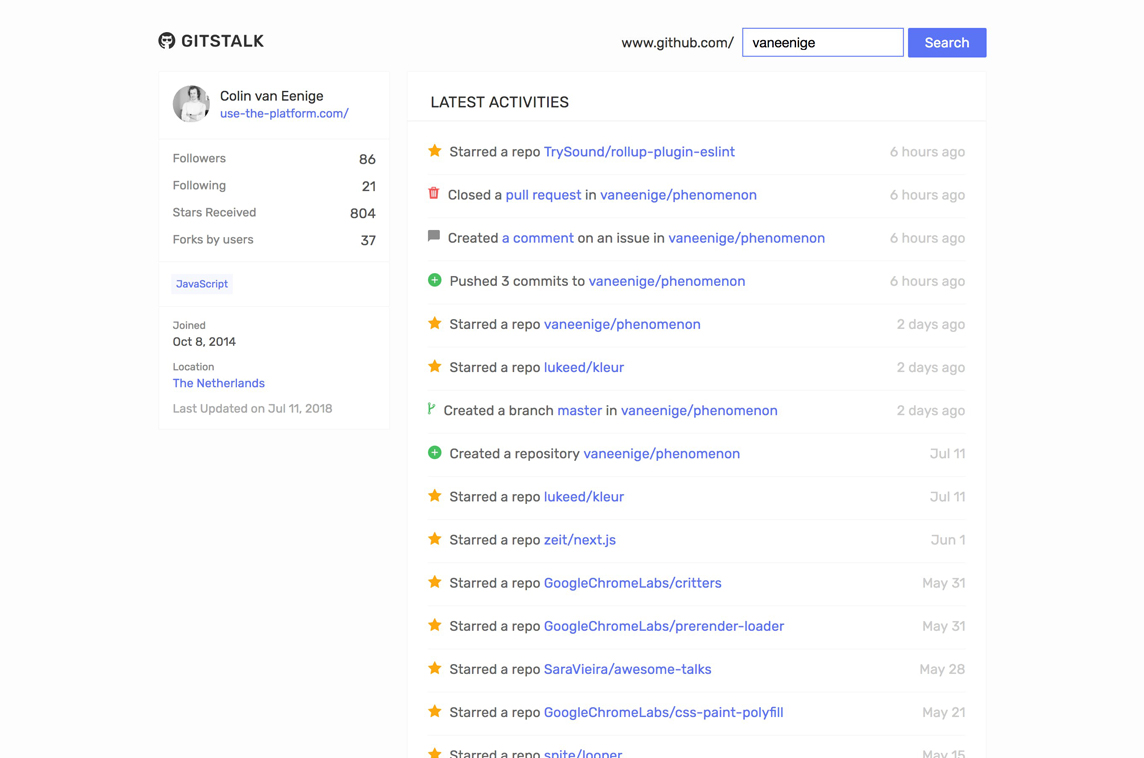Open lukeed/kleur link from 2 days ago
1144x758 pixels.
(584, 367)
